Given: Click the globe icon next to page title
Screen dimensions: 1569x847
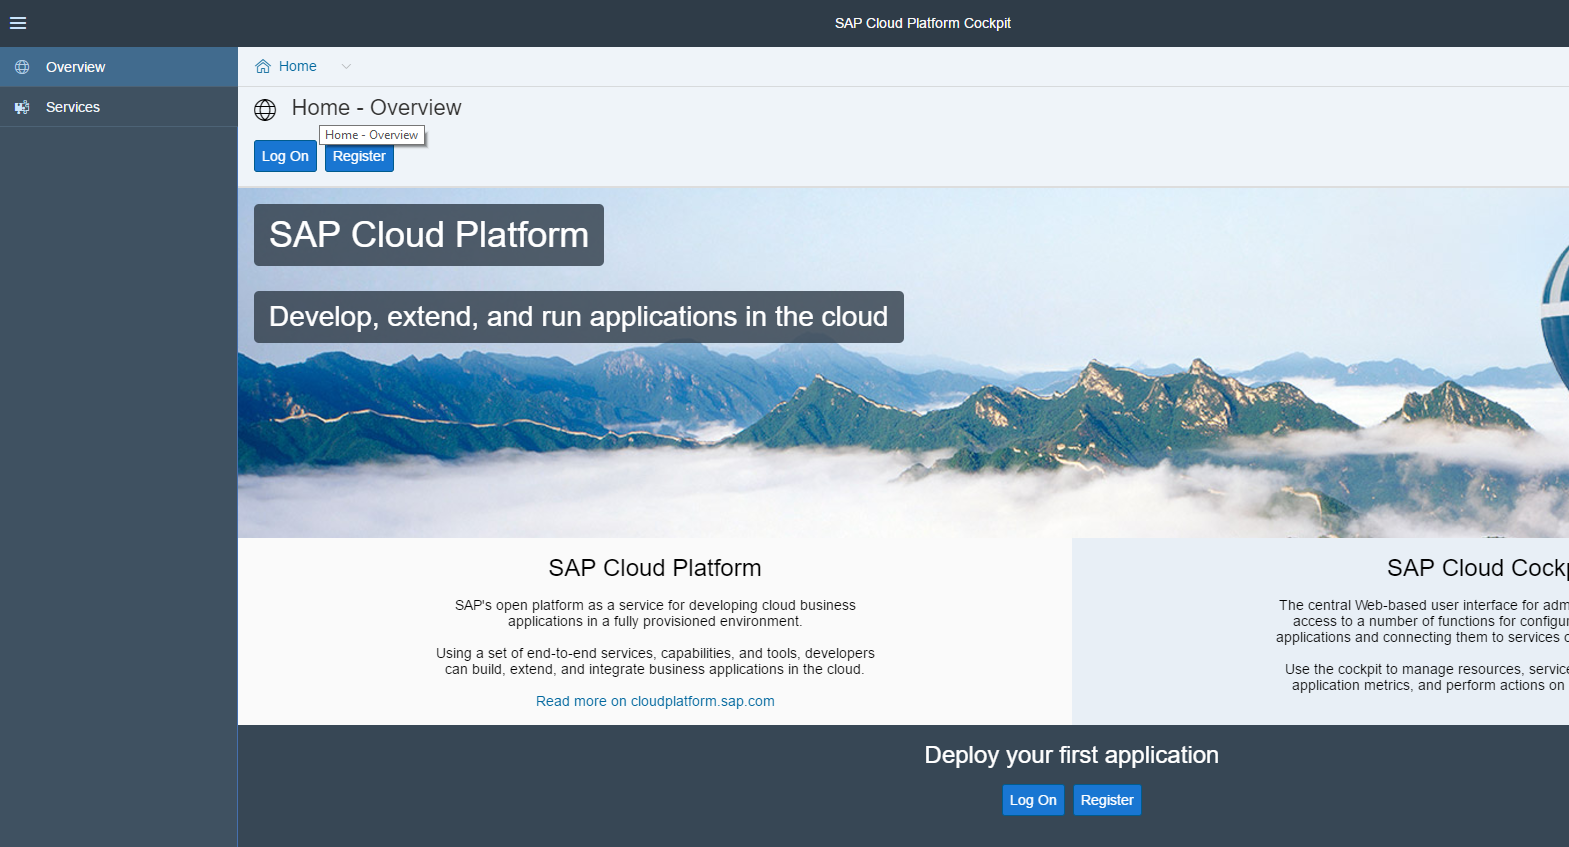Looking at the screenshot, I should (265, 109).
